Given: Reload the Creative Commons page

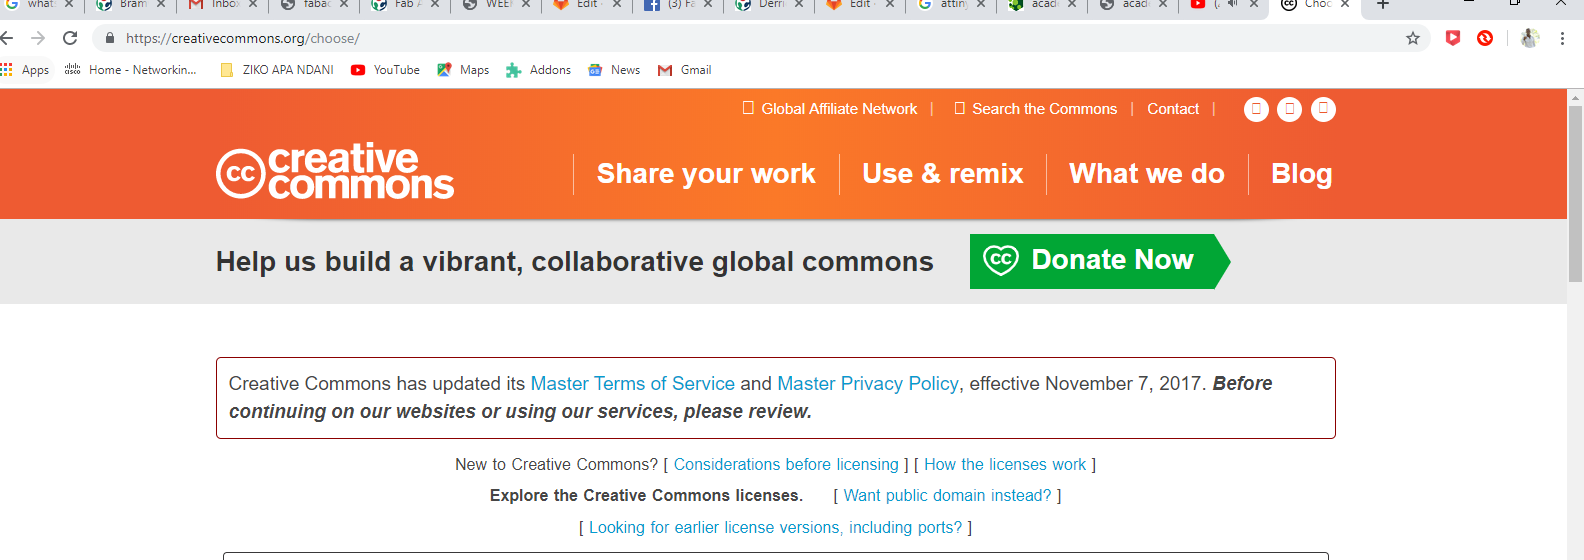Looking at the screenshot, I should click(70, 38).
